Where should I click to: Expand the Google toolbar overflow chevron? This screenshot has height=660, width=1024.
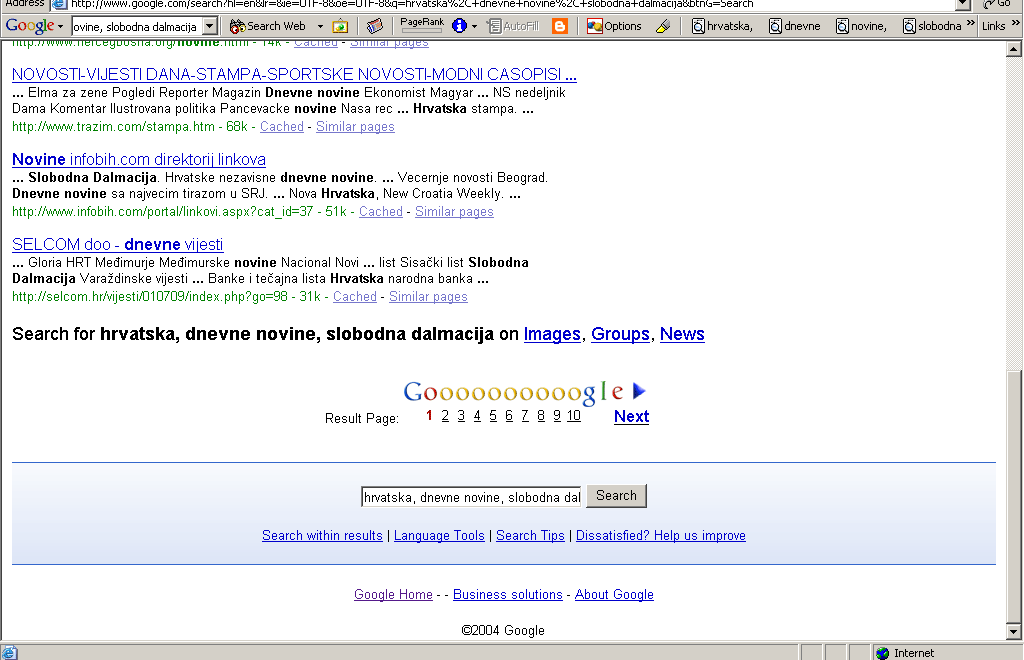coord(970,24)
